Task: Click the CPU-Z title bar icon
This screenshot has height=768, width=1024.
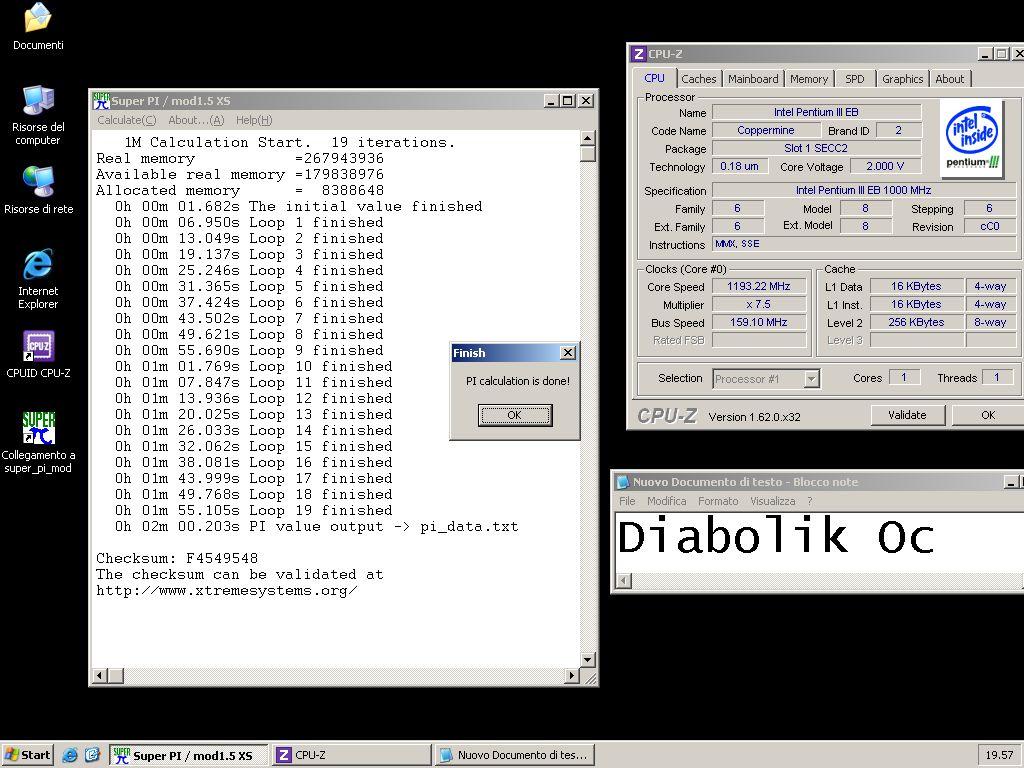Action: pos(639,54)
